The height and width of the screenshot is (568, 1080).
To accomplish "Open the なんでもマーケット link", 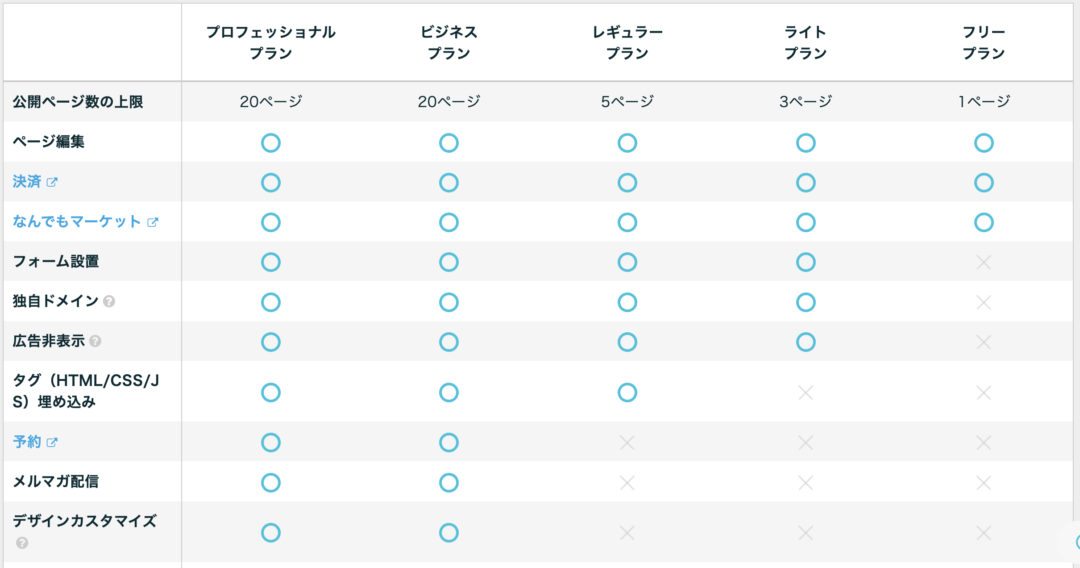I will (x=76, y=222).
